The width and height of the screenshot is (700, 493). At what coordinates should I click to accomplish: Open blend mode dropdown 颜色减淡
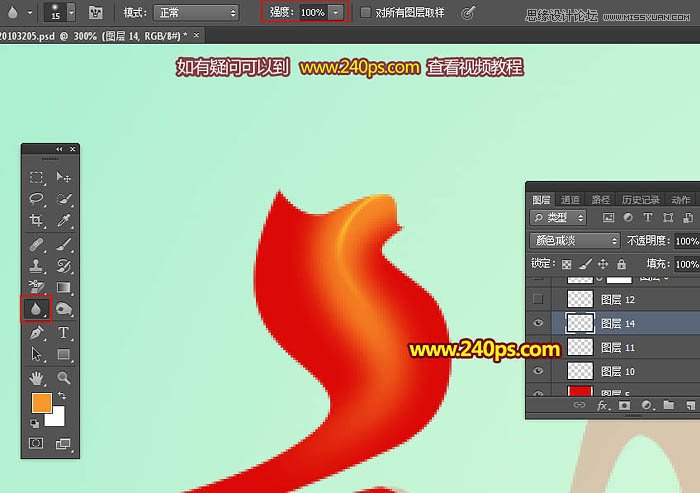575,241
